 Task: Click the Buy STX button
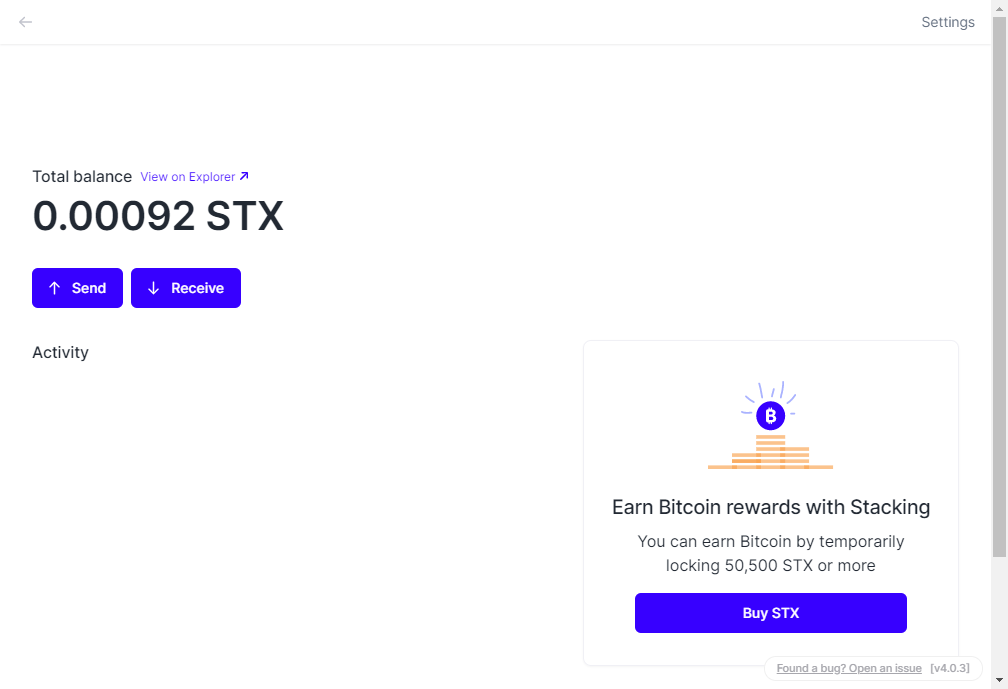coord(770,613)
